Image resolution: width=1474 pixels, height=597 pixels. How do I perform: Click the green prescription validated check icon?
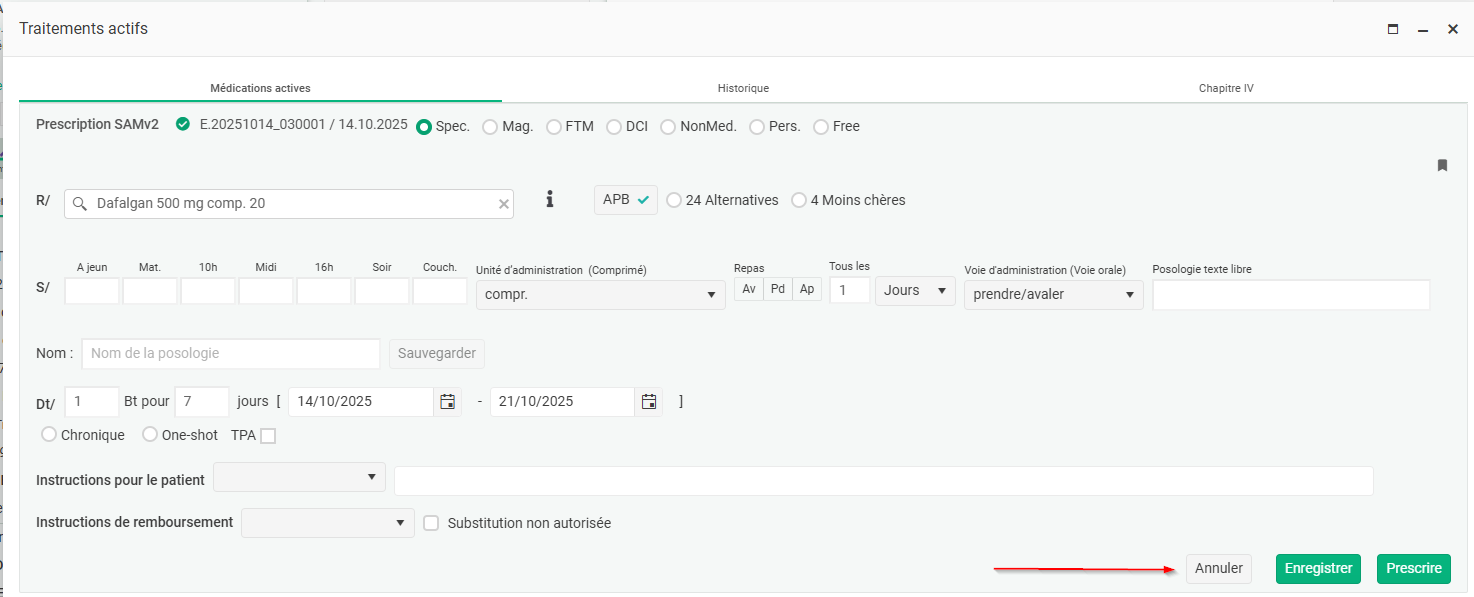[182, 125]
